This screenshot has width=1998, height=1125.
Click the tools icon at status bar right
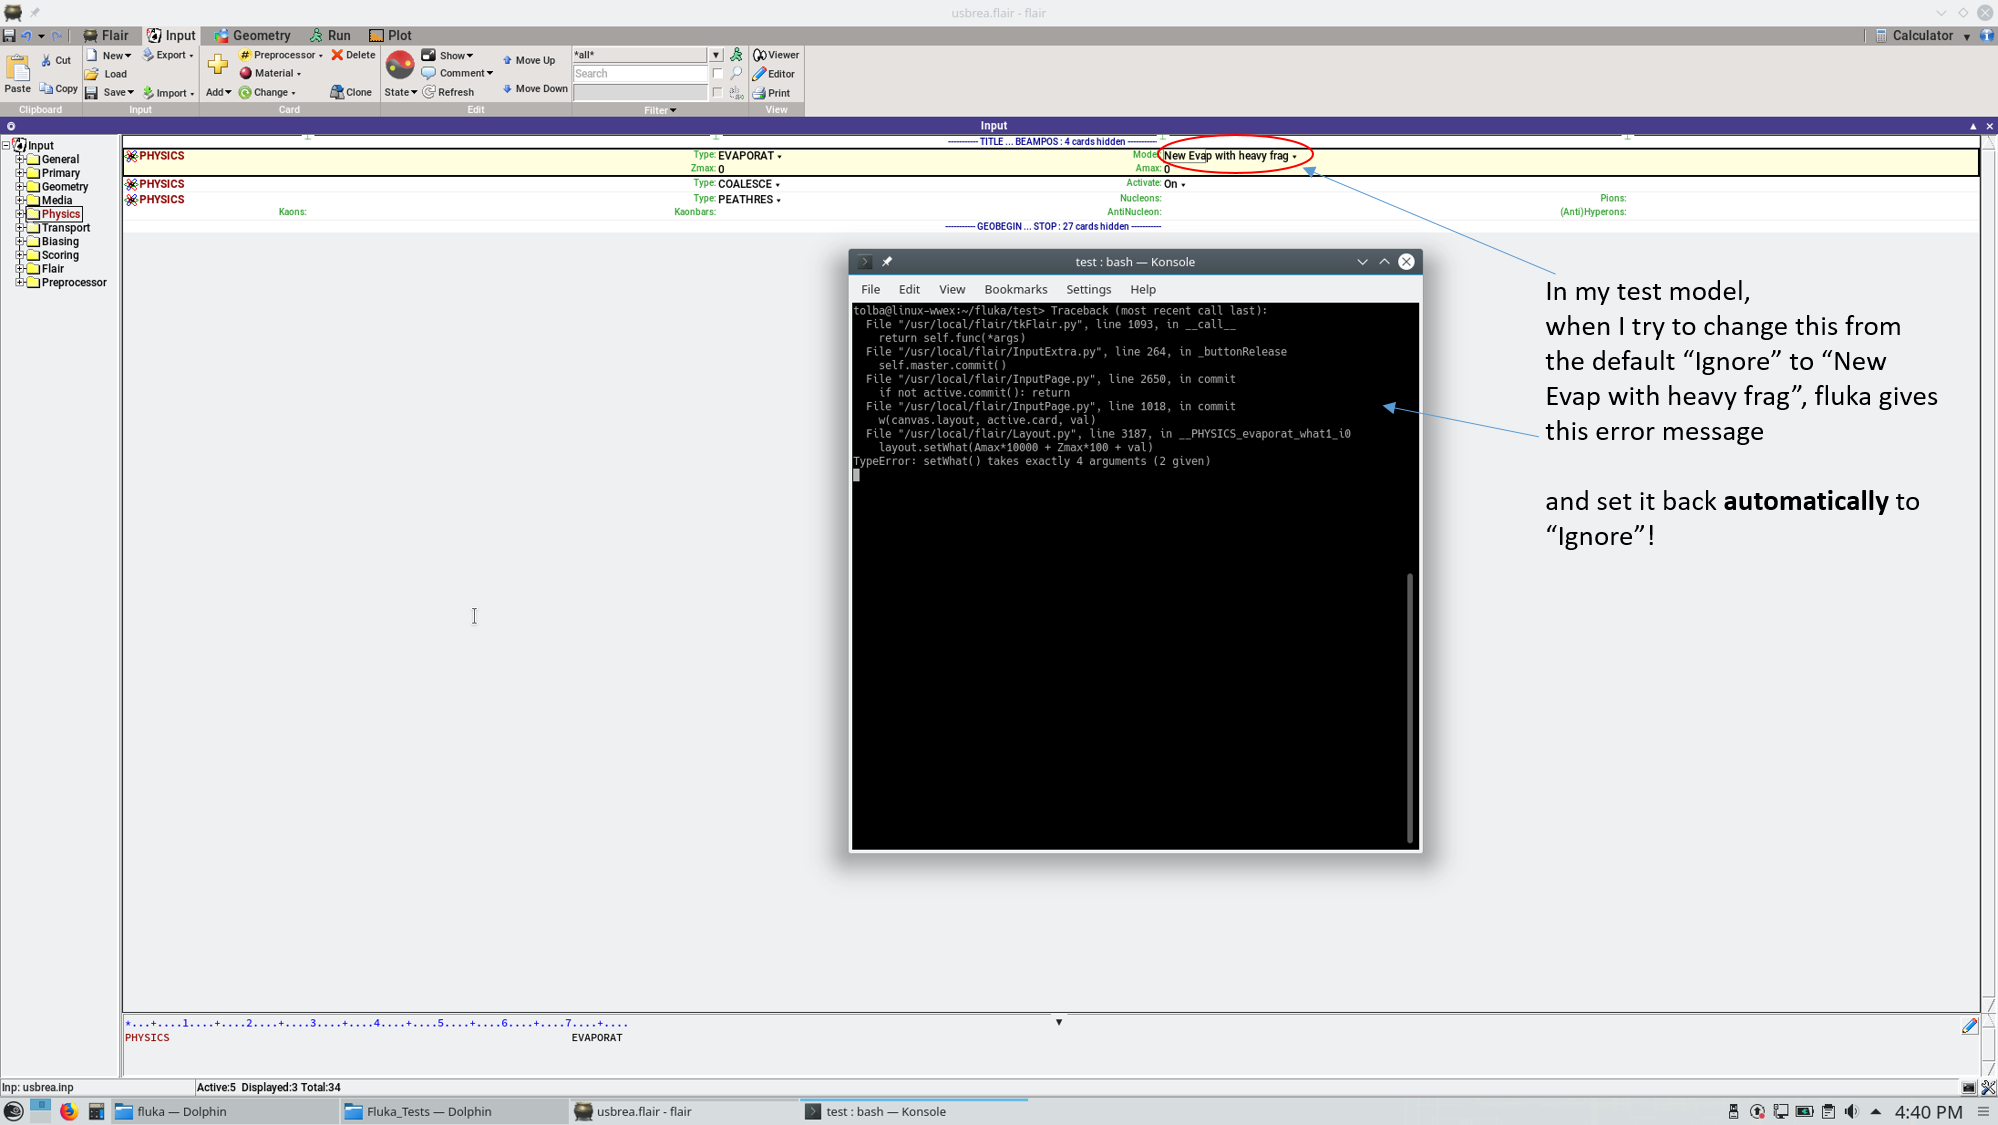pos(1988,1087)
